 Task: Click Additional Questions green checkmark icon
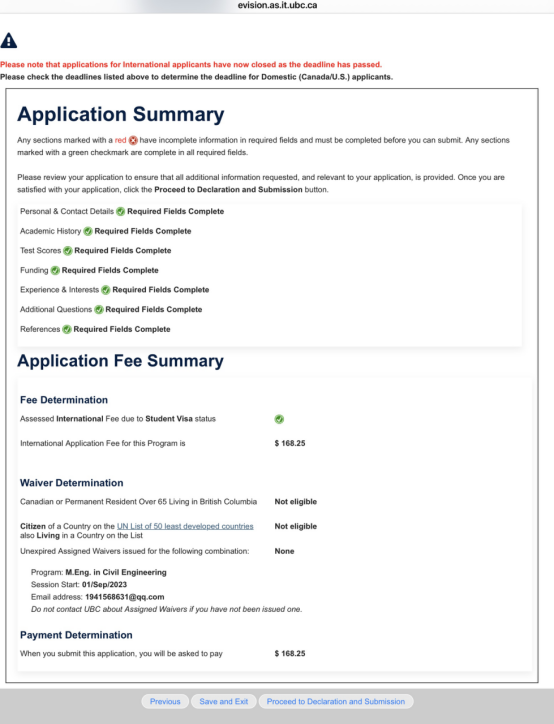(99, 310)
